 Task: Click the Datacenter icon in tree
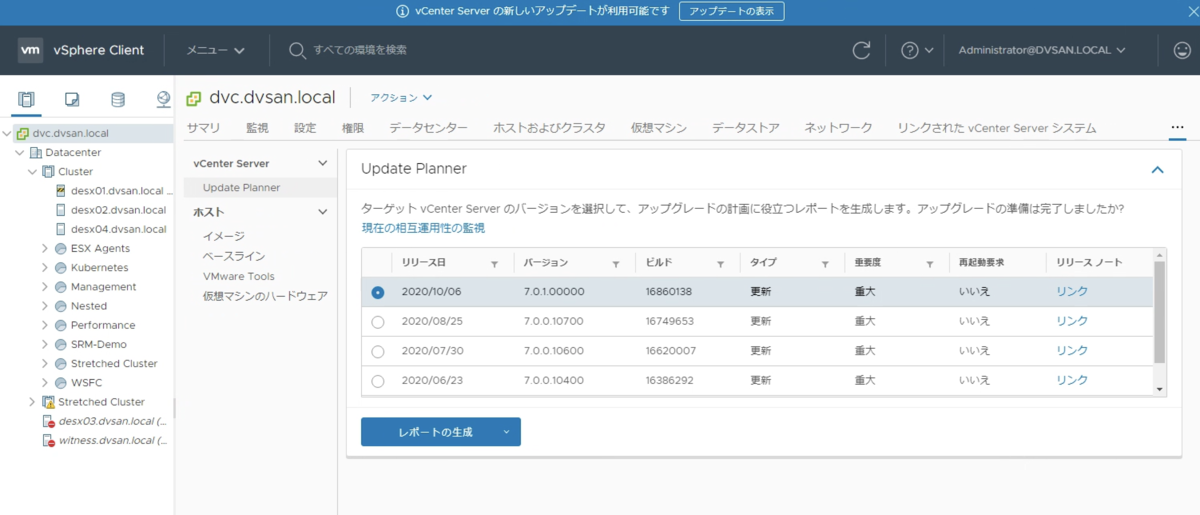(36, 153)
